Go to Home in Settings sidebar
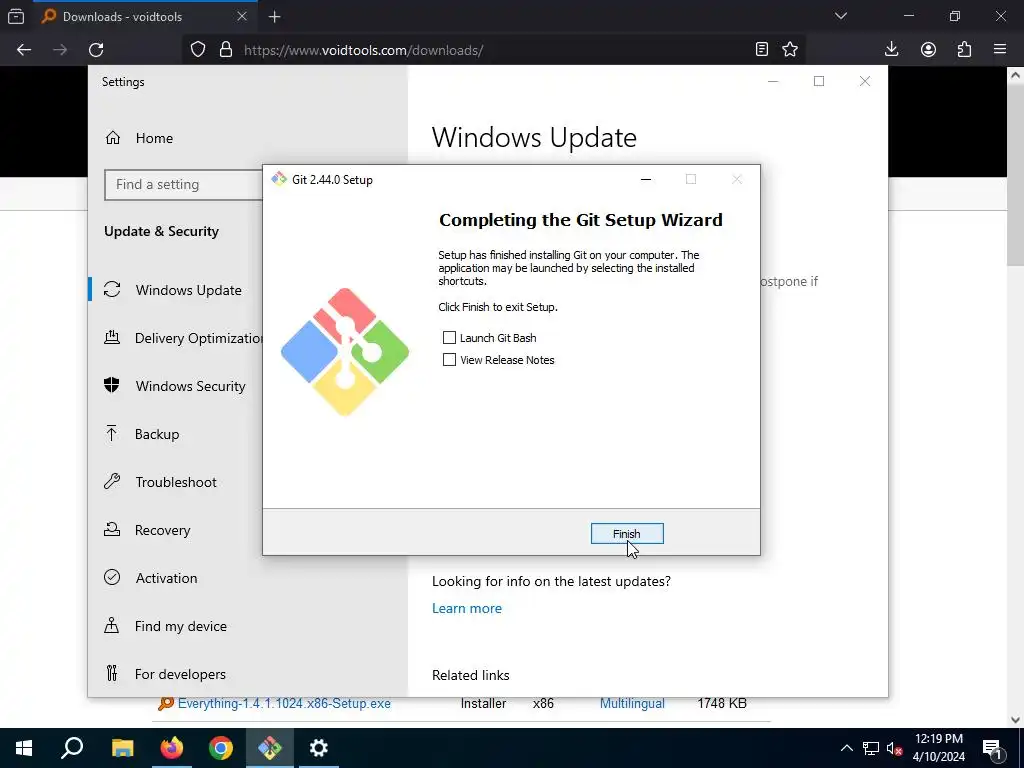Screen dimensions: 1024x768 click(x=154, y=138)
